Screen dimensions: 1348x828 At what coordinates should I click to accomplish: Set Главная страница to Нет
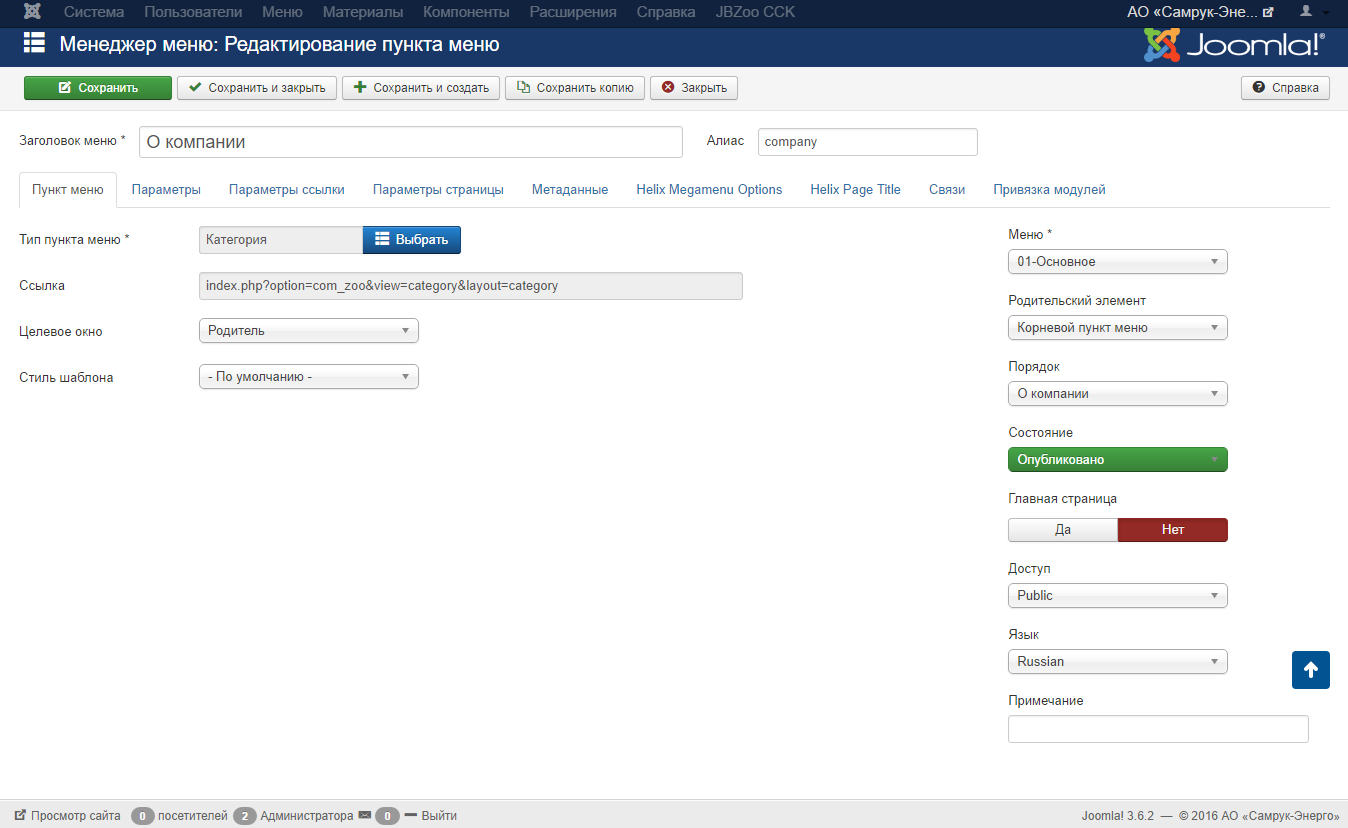[x=1172, y=530]
